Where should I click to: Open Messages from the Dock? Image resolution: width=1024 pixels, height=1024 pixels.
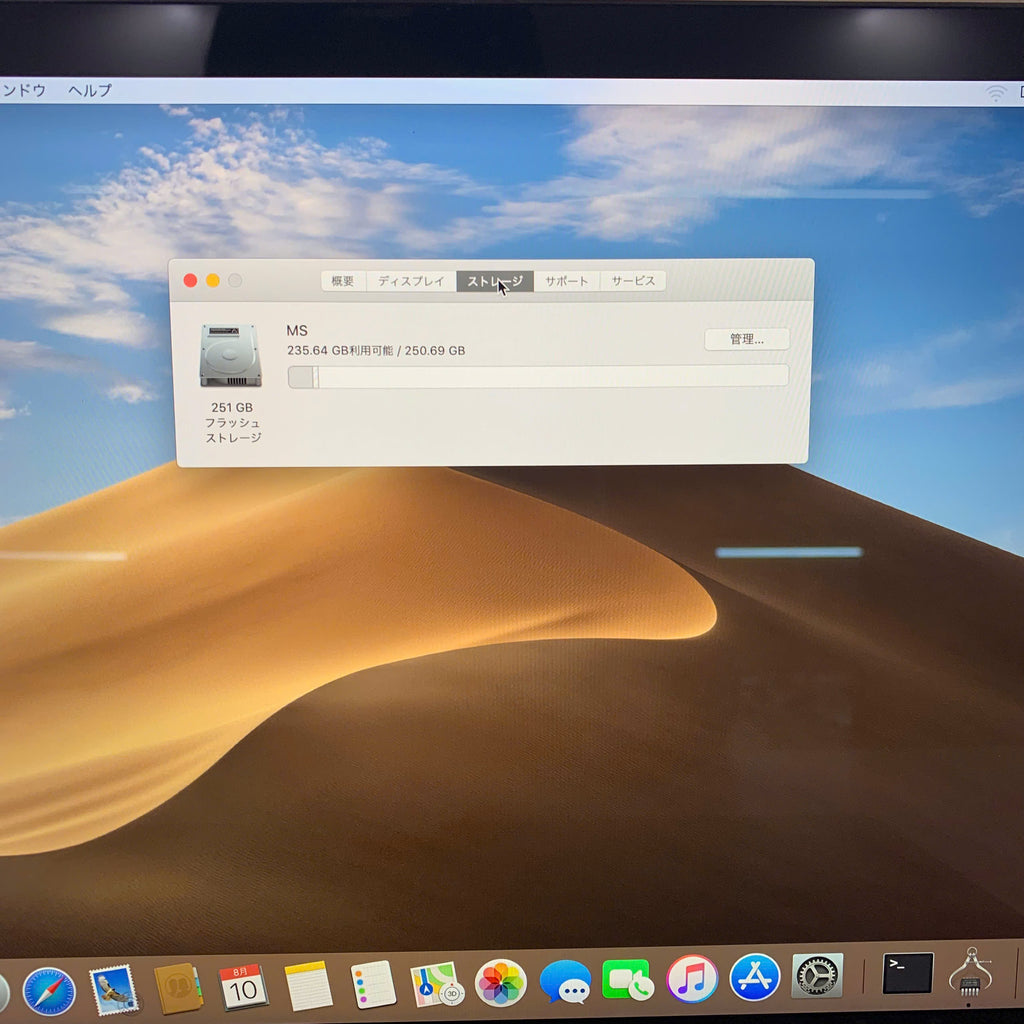click(566, 981)
